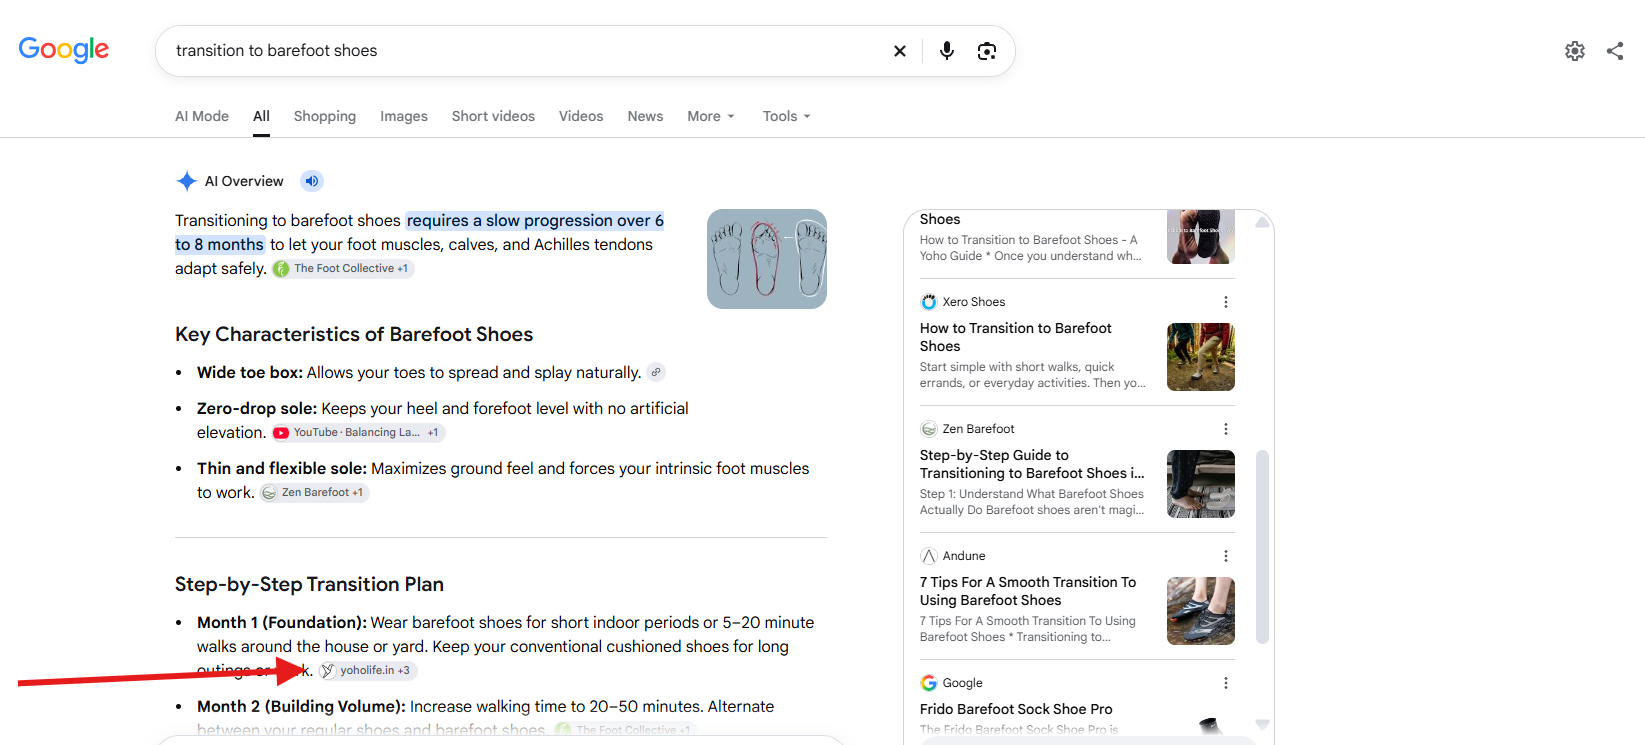
Task: Click the Xero Shoes site favicon
Action: 929,302
